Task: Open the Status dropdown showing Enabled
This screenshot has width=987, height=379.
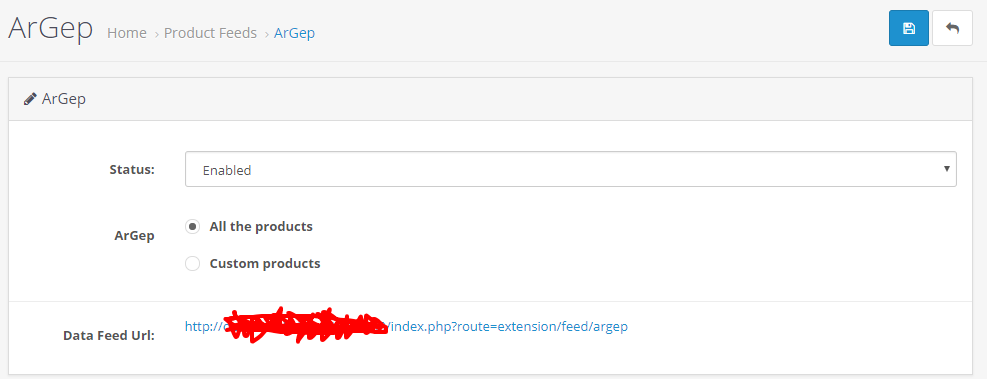Action: [570, 169]
